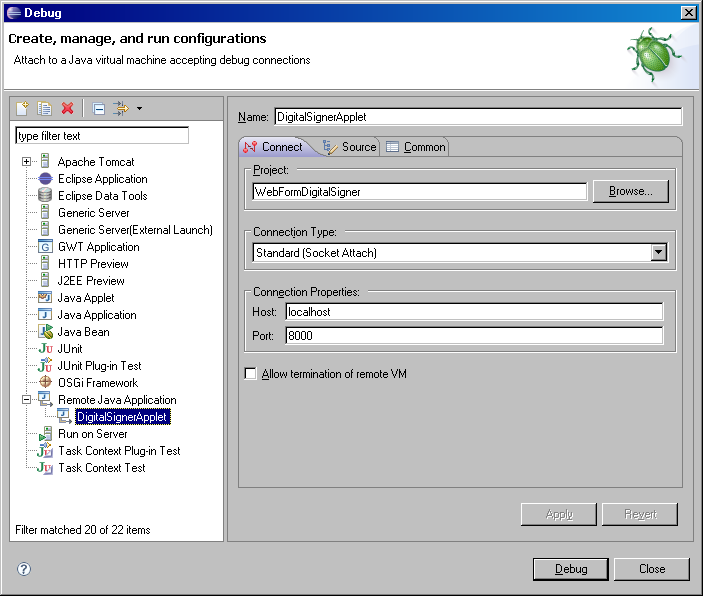Screen dimensions: 703x596
Task: Select DigitalSignerApplet in the tree
Action: [122, 417]
